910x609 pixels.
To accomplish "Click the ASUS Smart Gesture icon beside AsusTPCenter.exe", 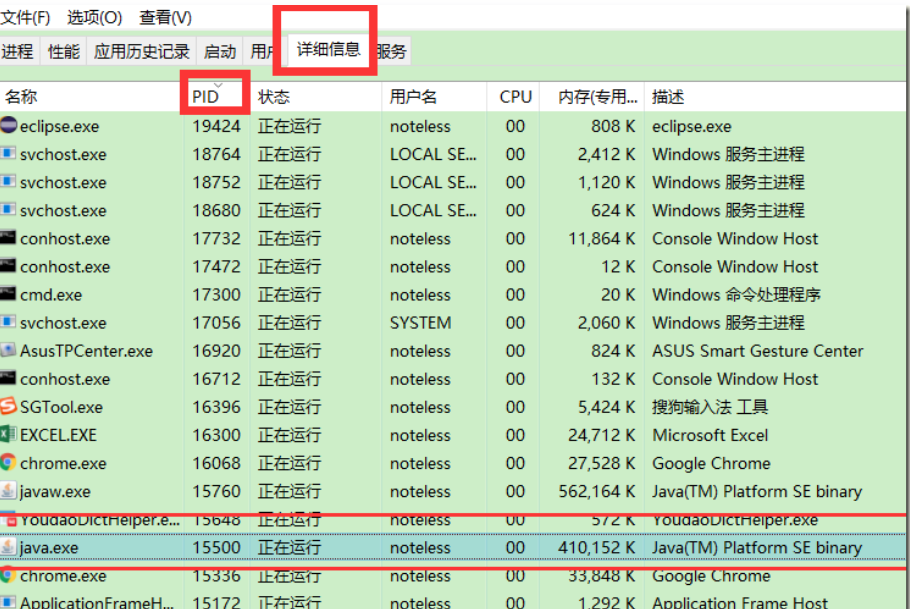I will pos(10,351).
